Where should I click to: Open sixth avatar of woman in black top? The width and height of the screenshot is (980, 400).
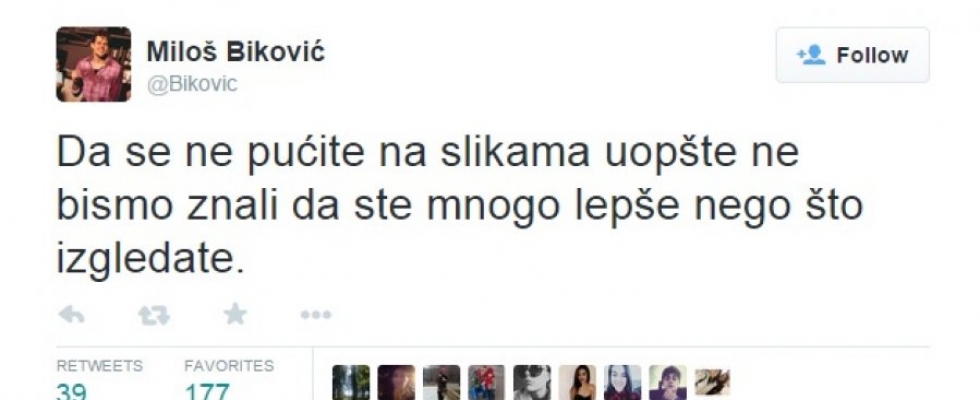pos(577,382)
